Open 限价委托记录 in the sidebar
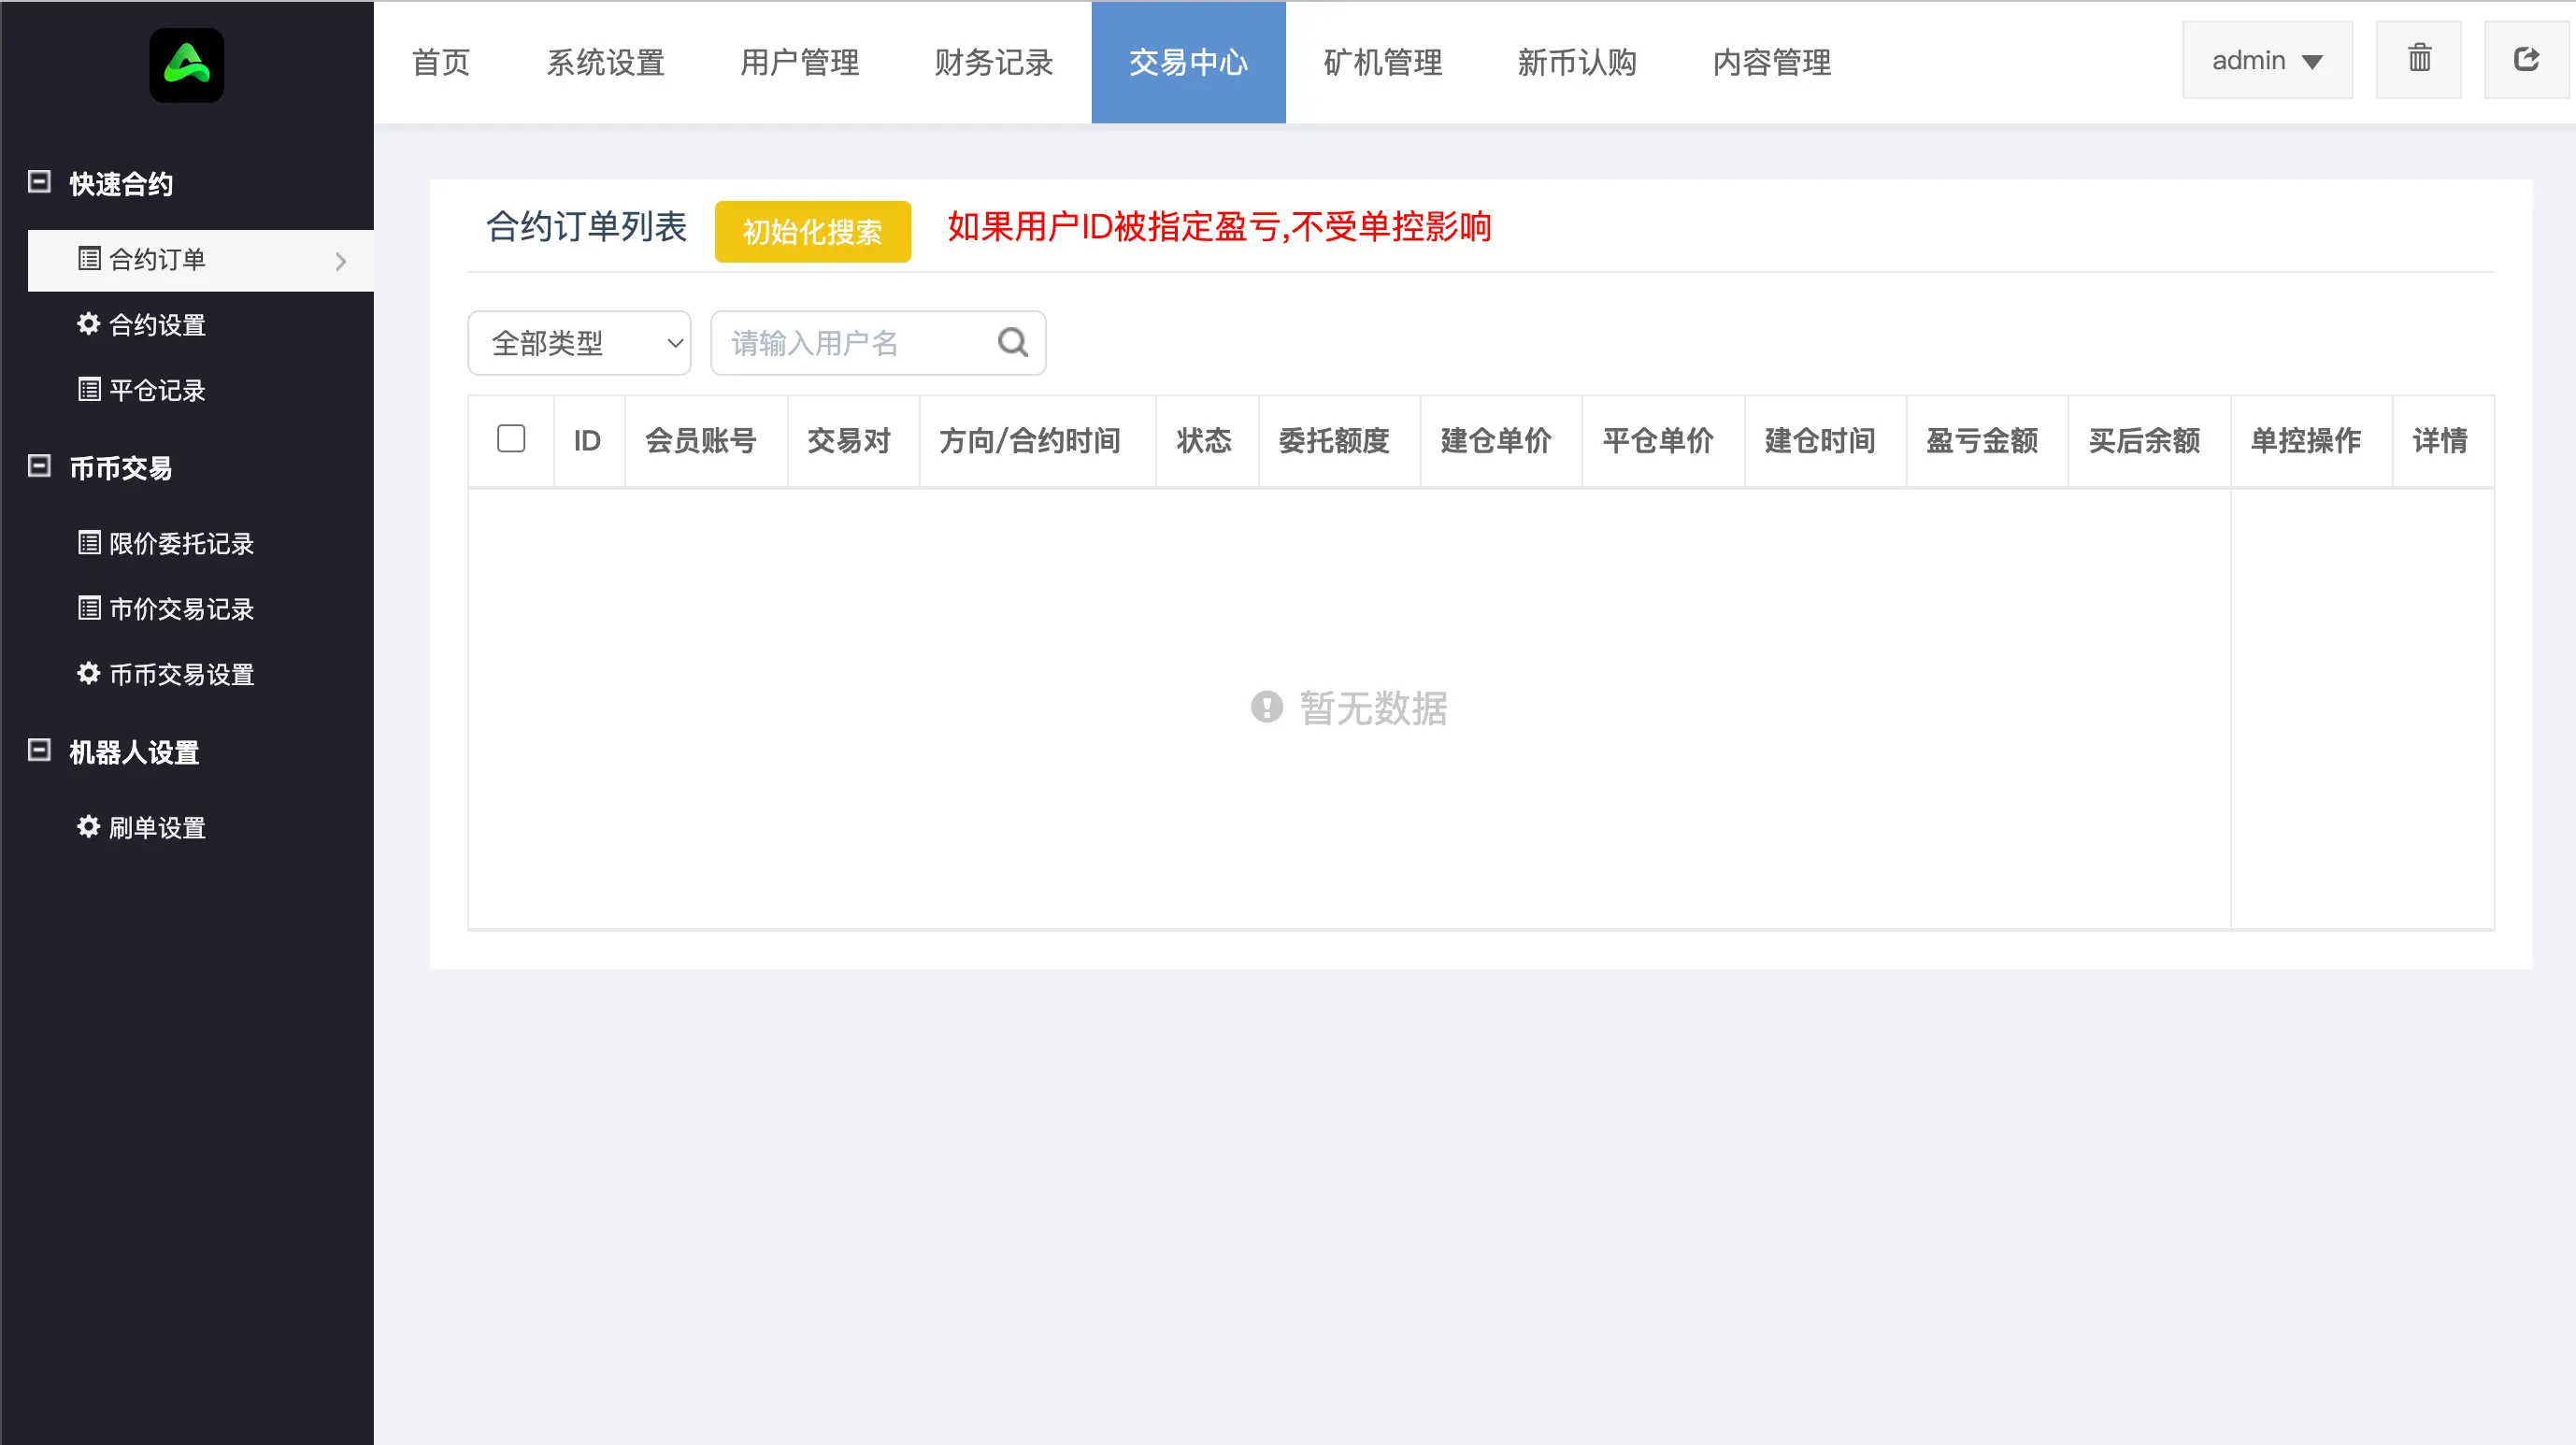Viewport: 2576px width, 1445px height. [201, 543]
